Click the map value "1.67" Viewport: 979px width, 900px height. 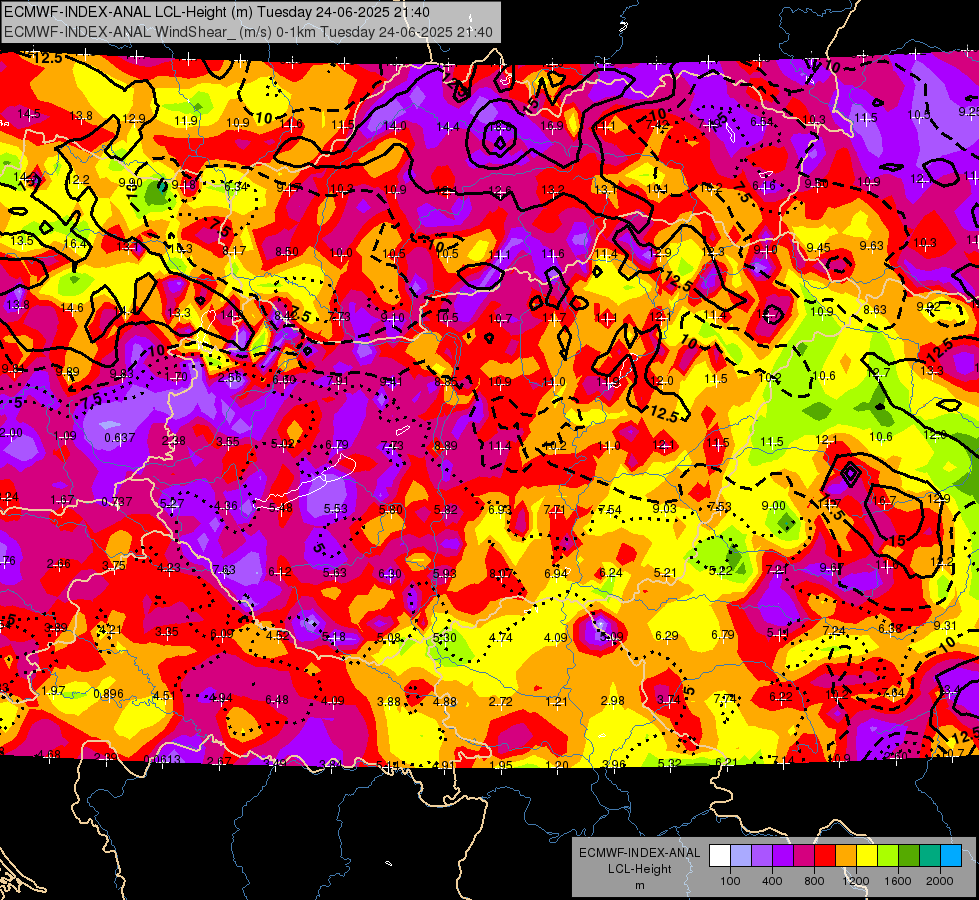[62, 500]
